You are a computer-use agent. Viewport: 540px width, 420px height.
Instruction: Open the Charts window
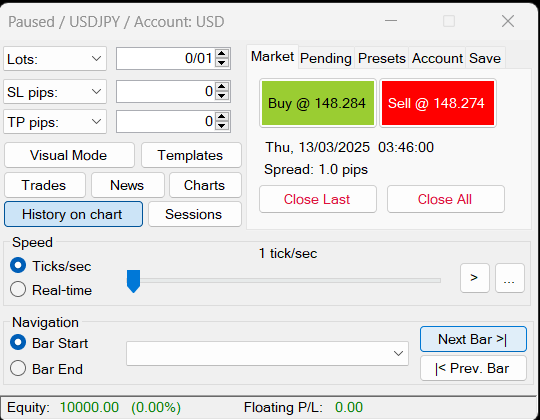pyautogui.click(x=205, y=185)
